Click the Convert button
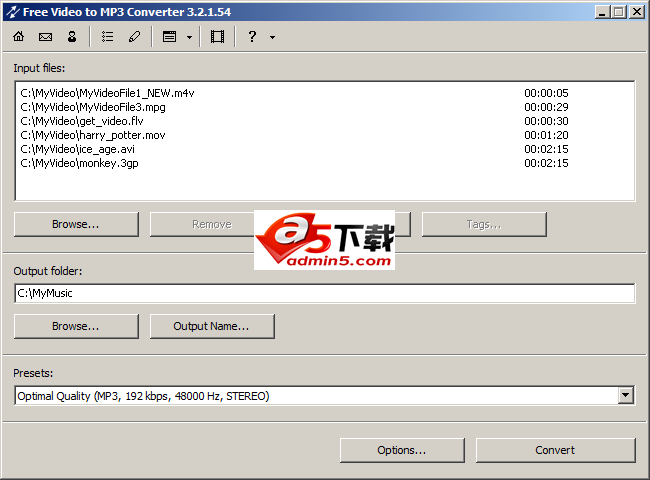Image resolution: width=650 pixels, height=480 pixels. click(555, 450)
